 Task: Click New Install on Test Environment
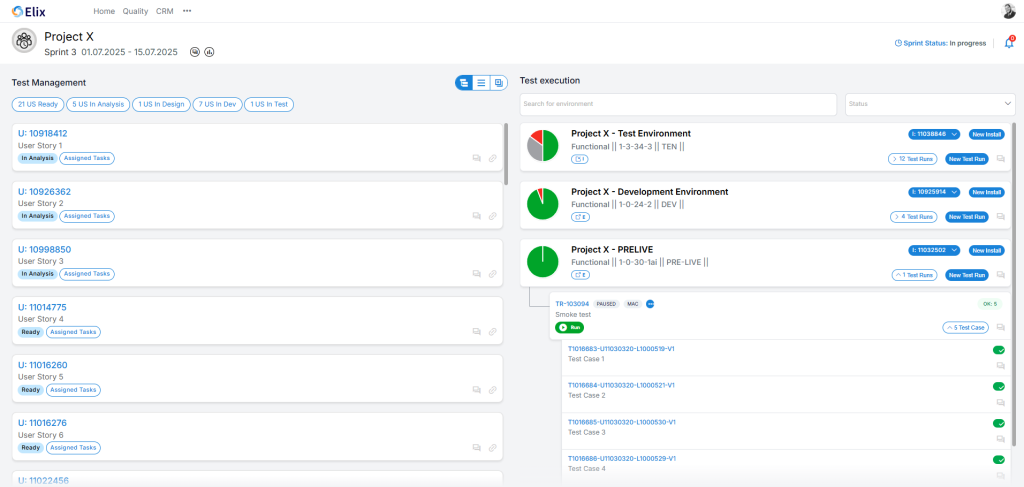(986, 134)
